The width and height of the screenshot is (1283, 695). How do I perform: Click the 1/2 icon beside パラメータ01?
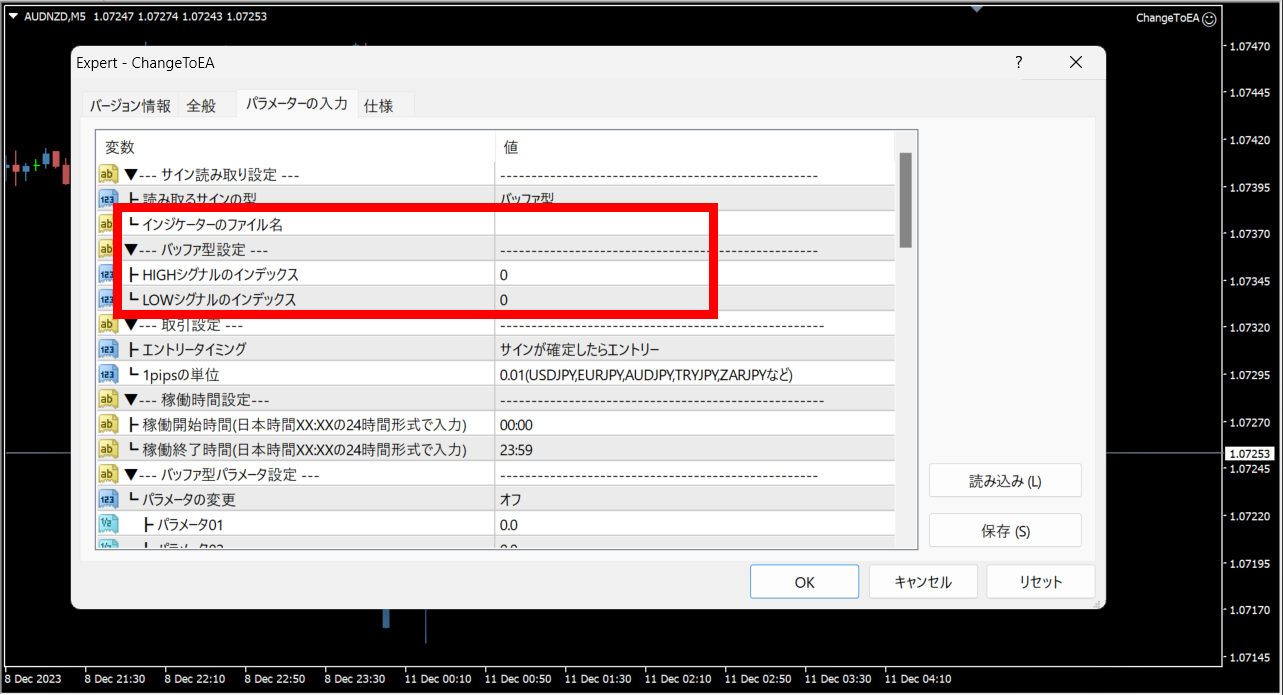[x=108, y=525]
